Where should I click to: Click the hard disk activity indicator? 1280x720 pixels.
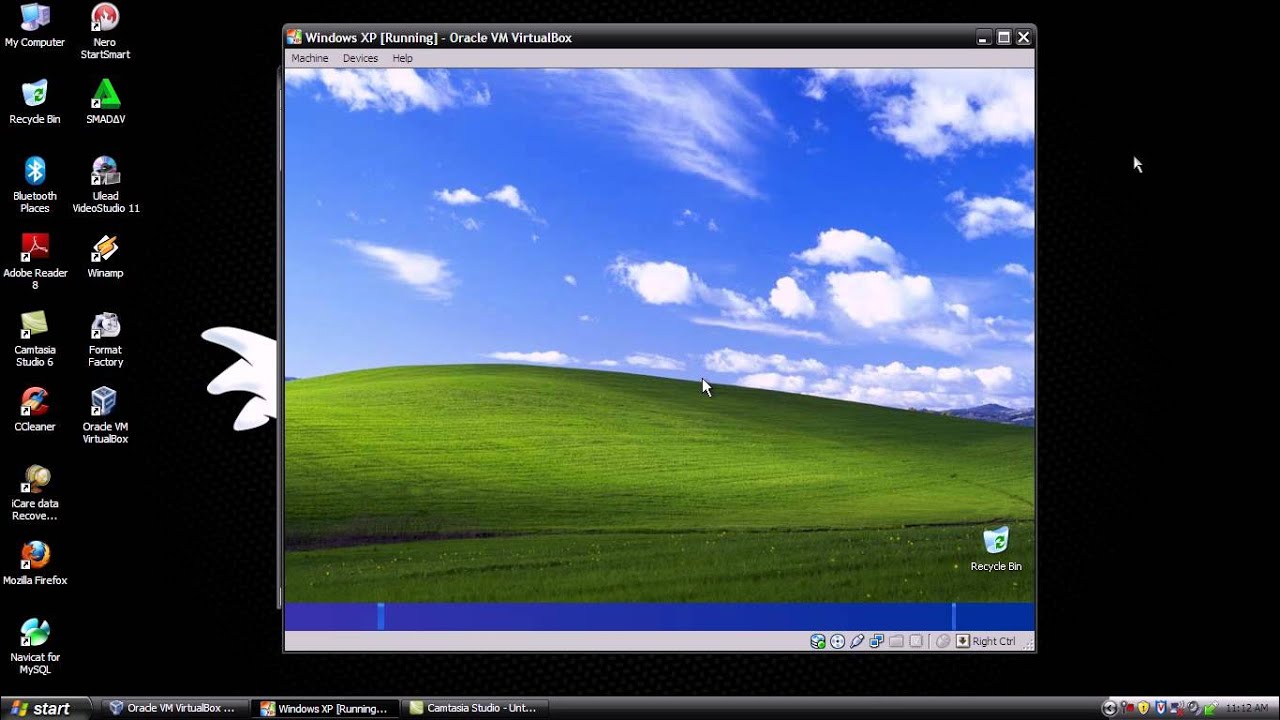point(818,641)
